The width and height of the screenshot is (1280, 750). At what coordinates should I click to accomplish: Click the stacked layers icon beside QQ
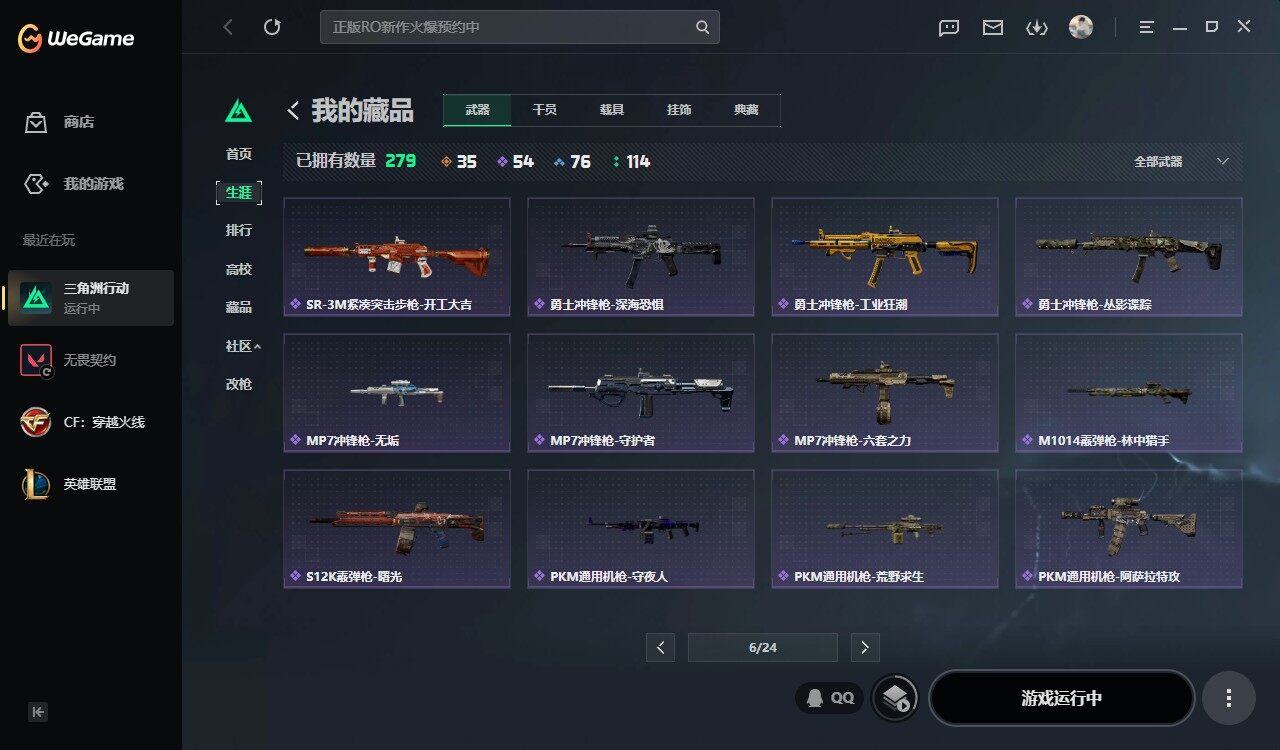tap(895, 698)
